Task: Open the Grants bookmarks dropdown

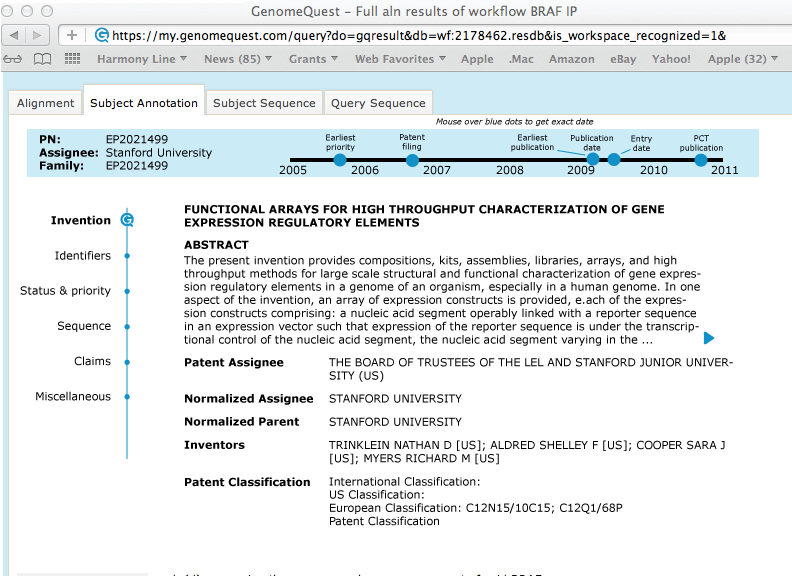Action: pyautogui.click(x=313, y=59)
